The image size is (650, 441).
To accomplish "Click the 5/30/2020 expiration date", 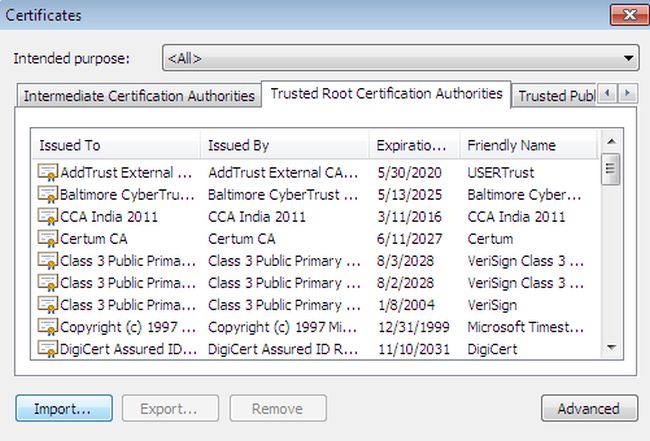I will pyautogui.click(x=410, y=172).
